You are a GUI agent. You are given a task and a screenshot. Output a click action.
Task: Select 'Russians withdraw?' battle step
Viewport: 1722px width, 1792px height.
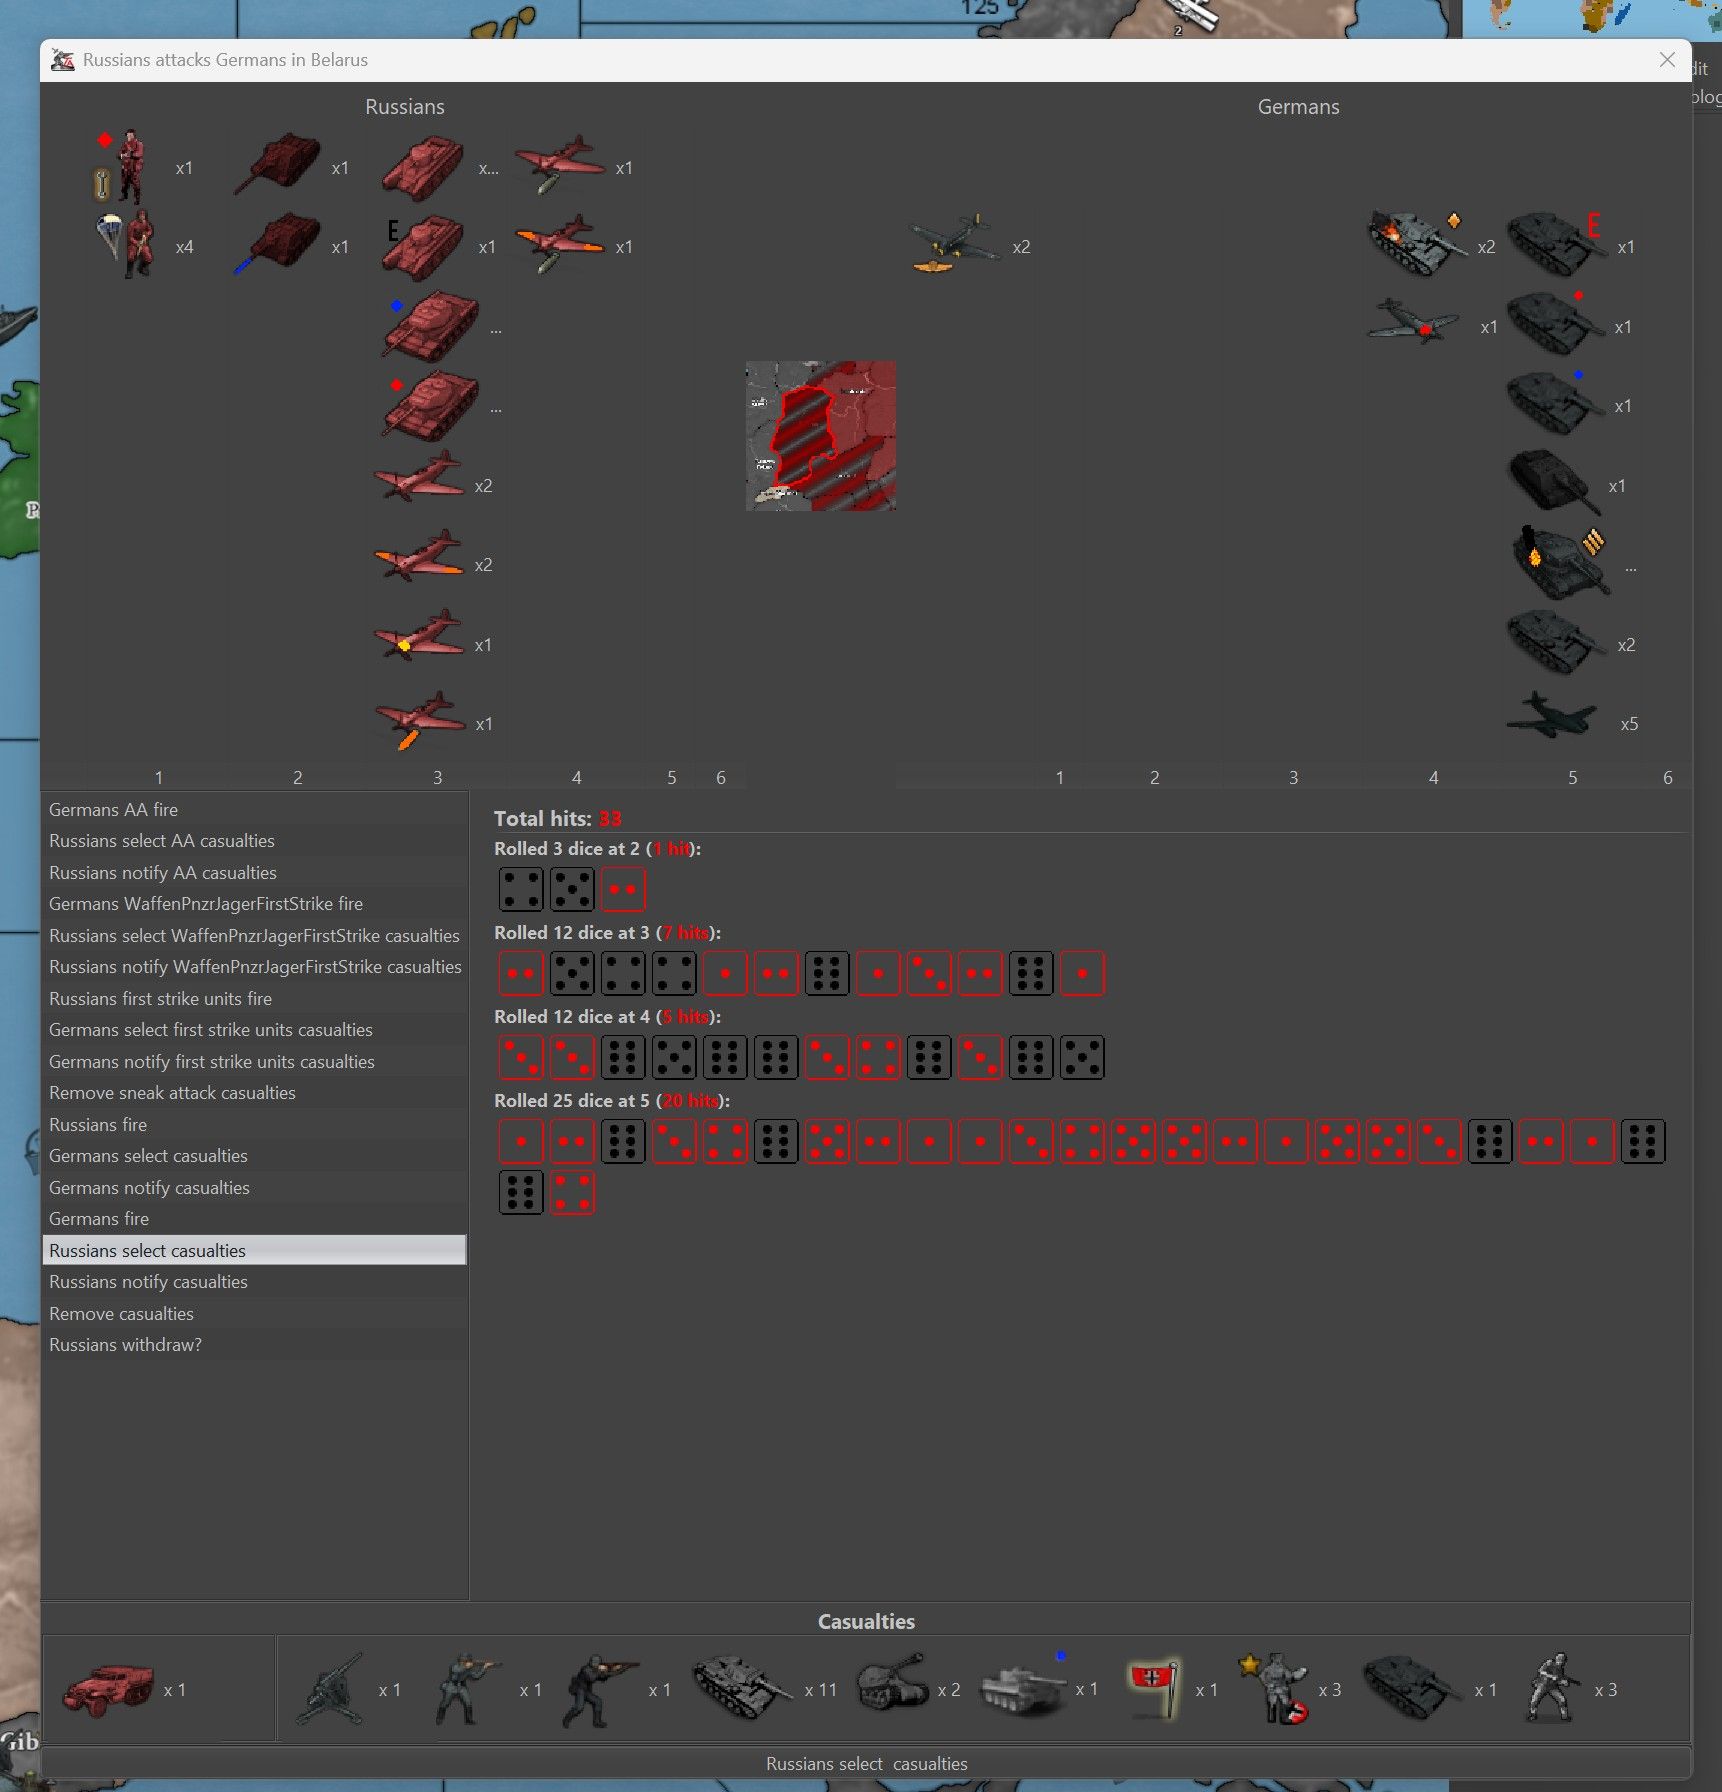pyautogui.click(x=254, y=1345)
